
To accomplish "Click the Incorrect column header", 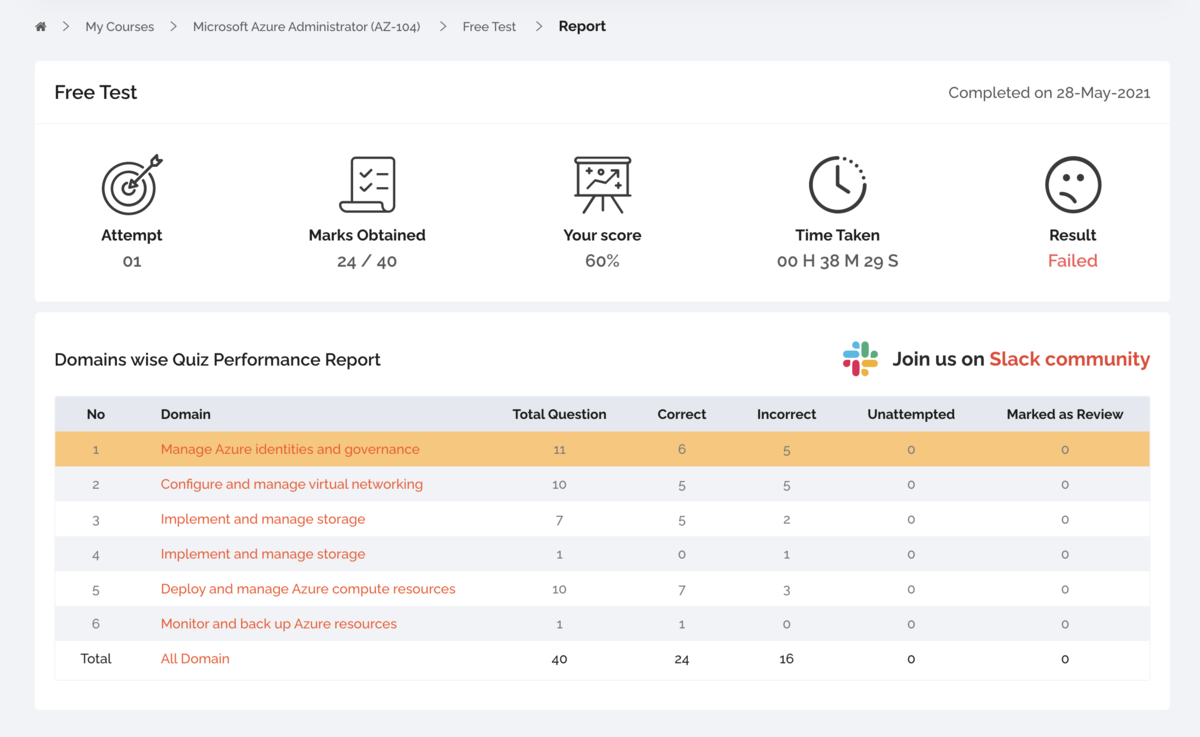I will [787, 414].
